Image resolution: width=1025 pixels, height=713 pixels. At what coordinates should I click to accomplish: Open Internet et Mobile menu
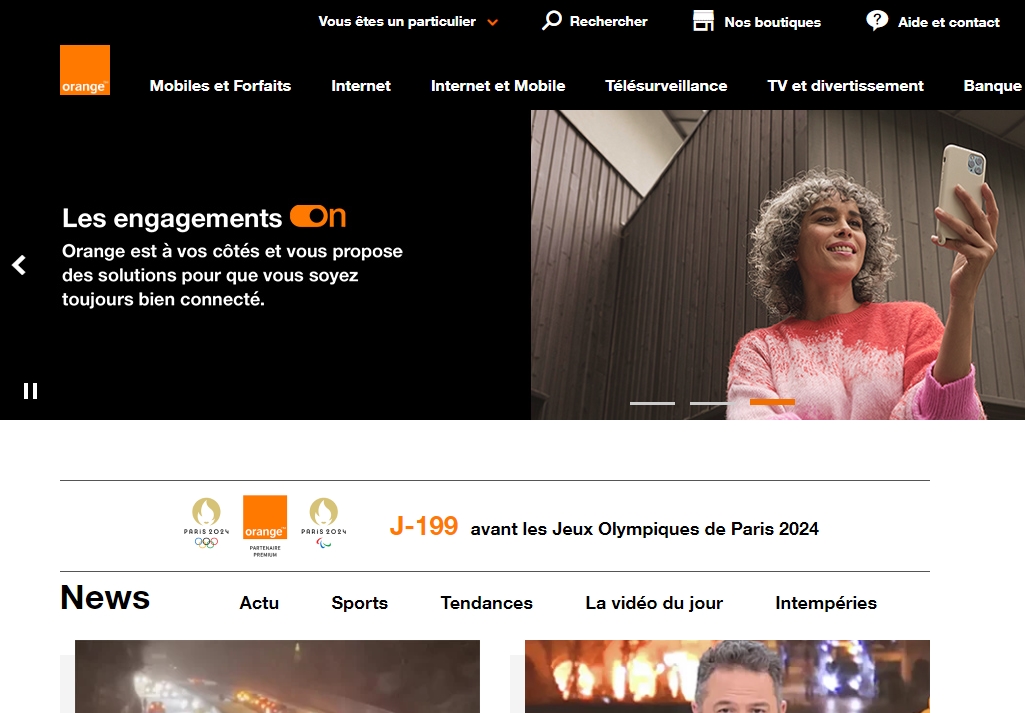click(498, 86)
